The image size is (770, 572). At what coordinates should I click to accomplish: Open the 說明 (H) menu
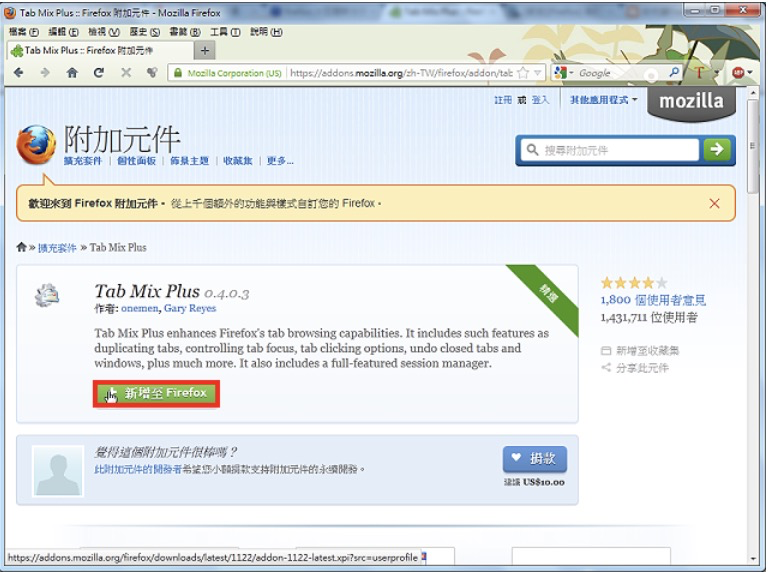[x=266, y=32]
